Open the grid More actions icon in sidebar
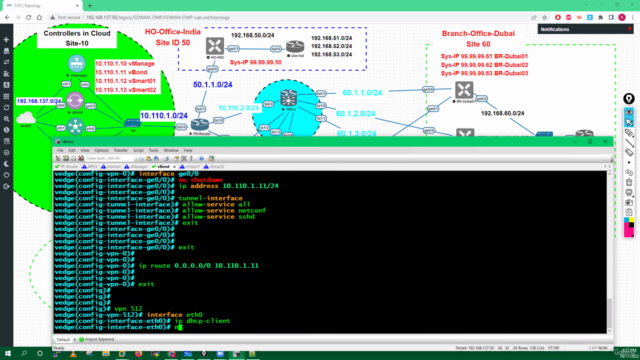640x360 pixels. [6, 96]
